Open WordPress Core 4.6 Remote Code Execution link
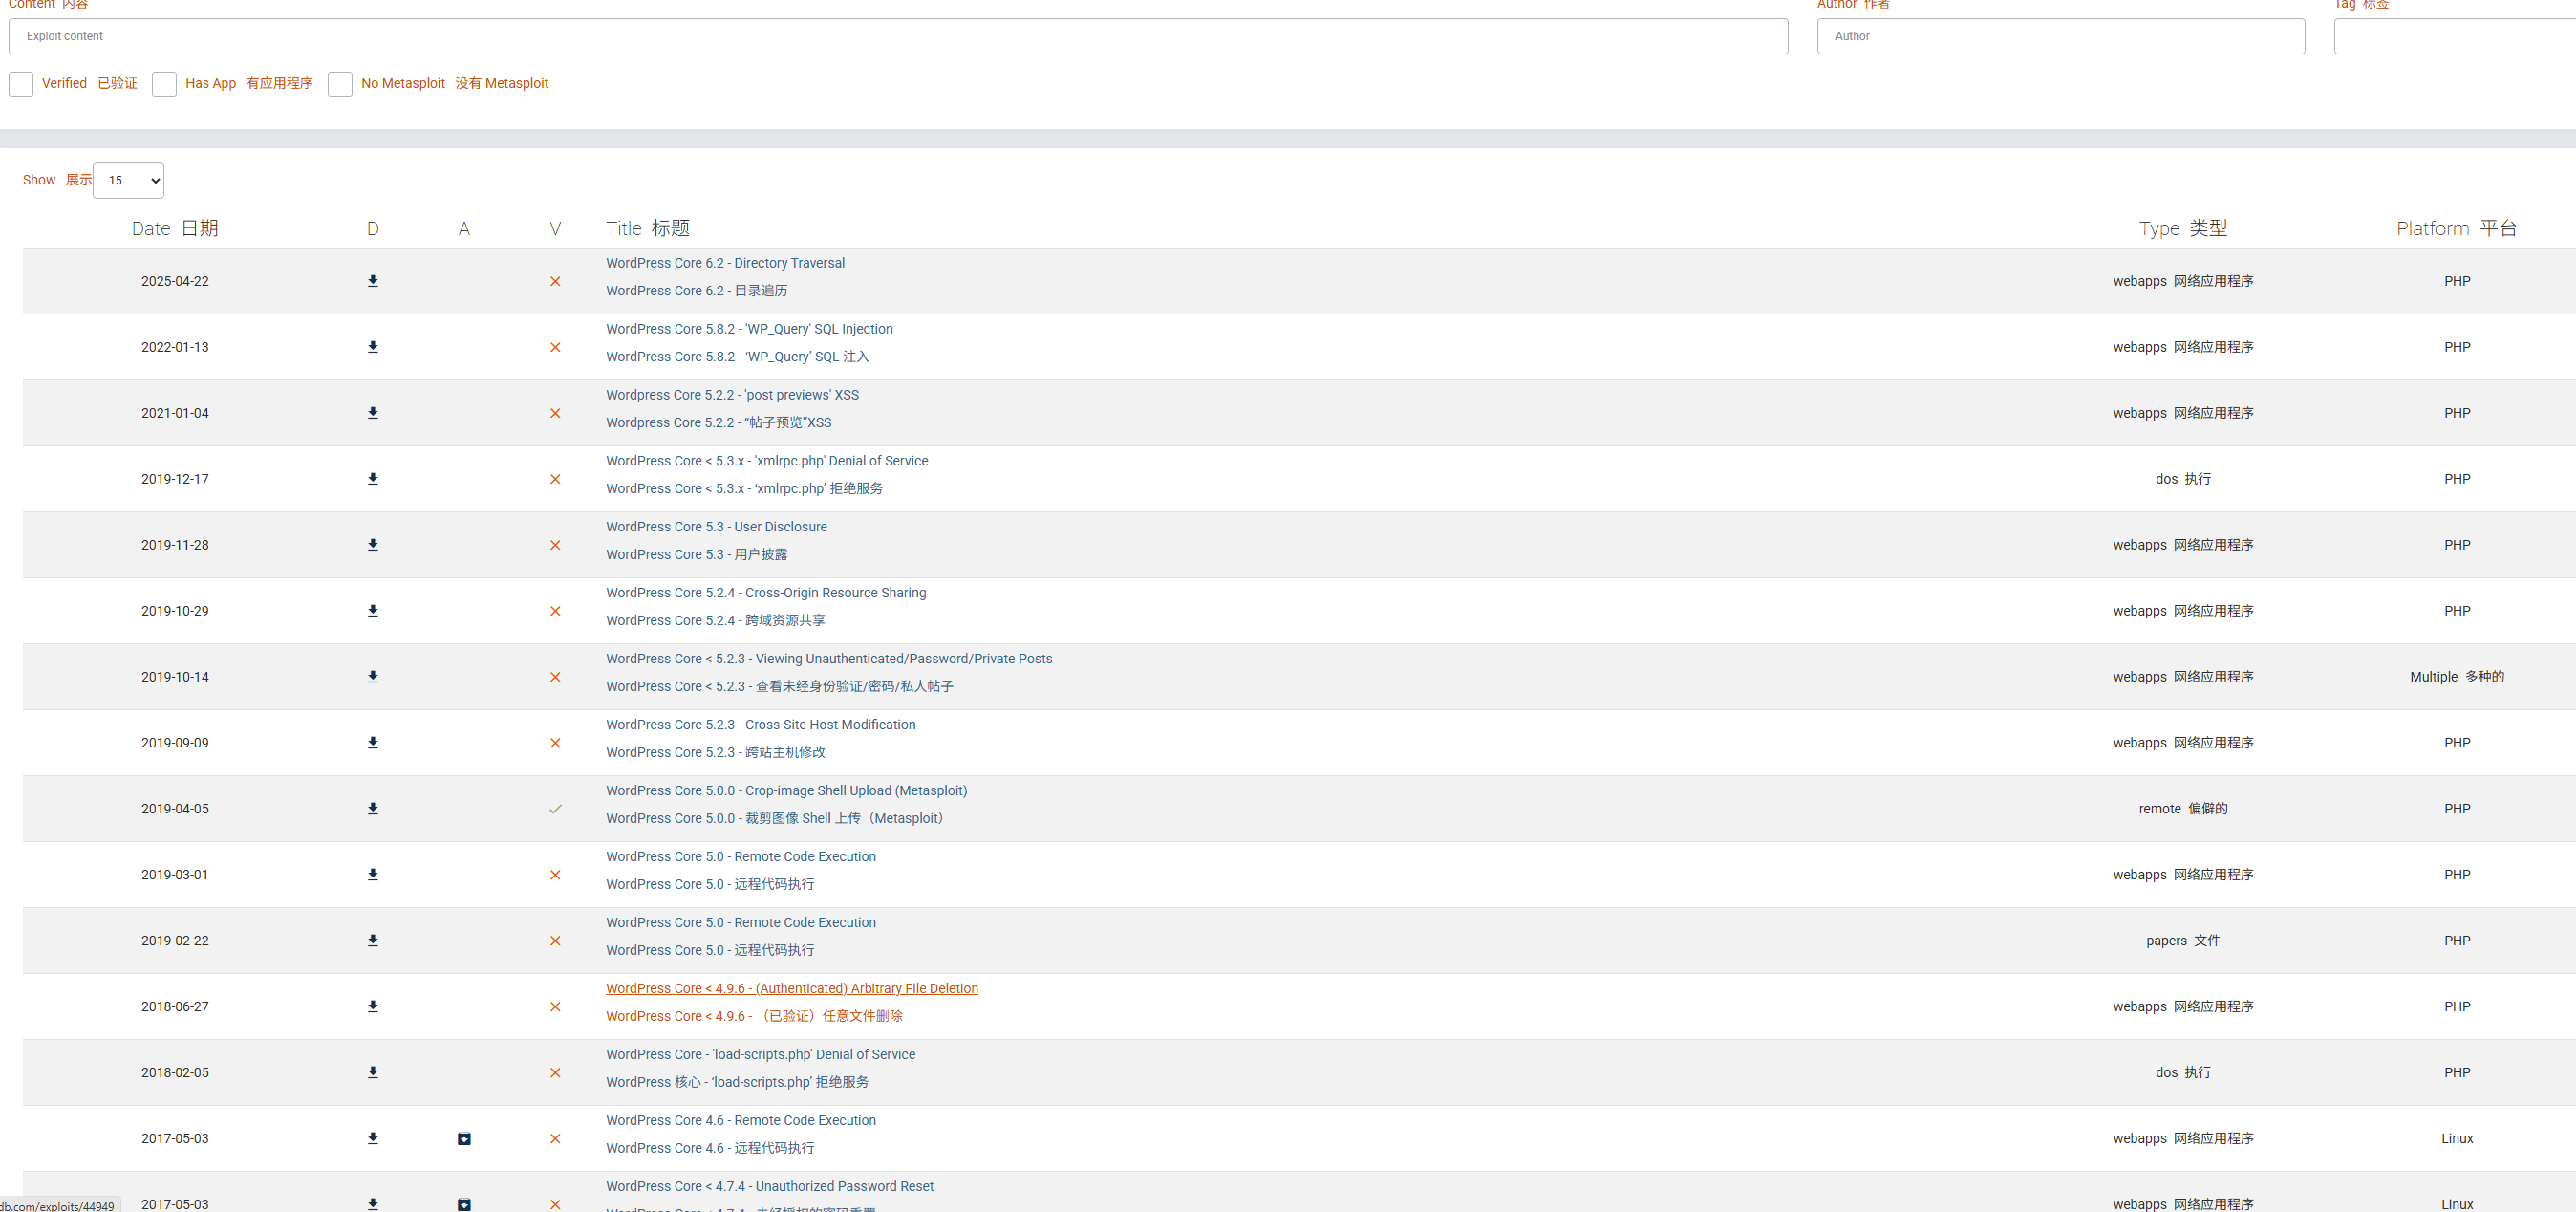The height and width of the screenshot is (1212, 2576). [x=740, y=1121]
